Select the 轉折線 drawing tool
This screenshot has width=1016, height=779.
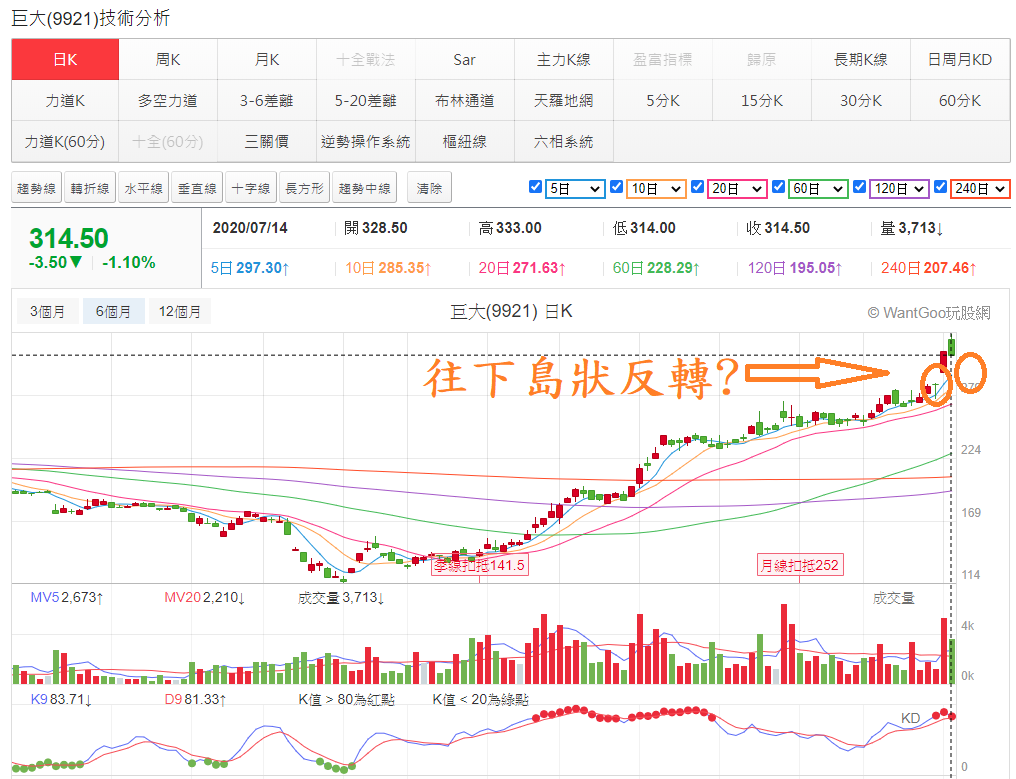90,189
